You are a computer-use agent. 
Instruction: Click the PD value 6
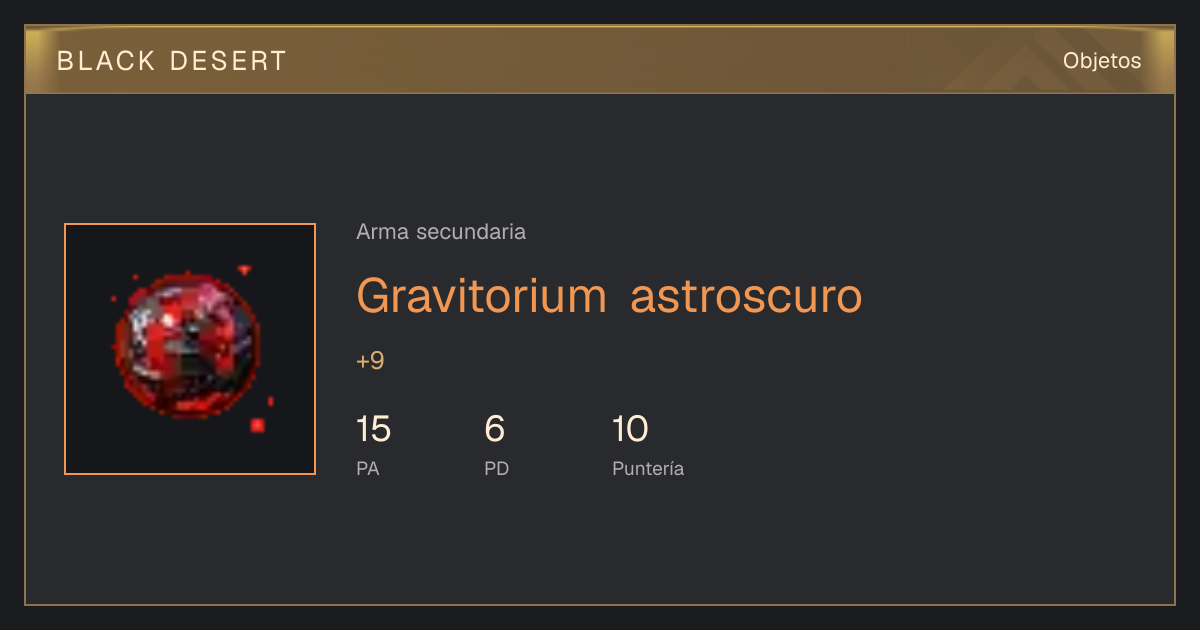(495, 430)
